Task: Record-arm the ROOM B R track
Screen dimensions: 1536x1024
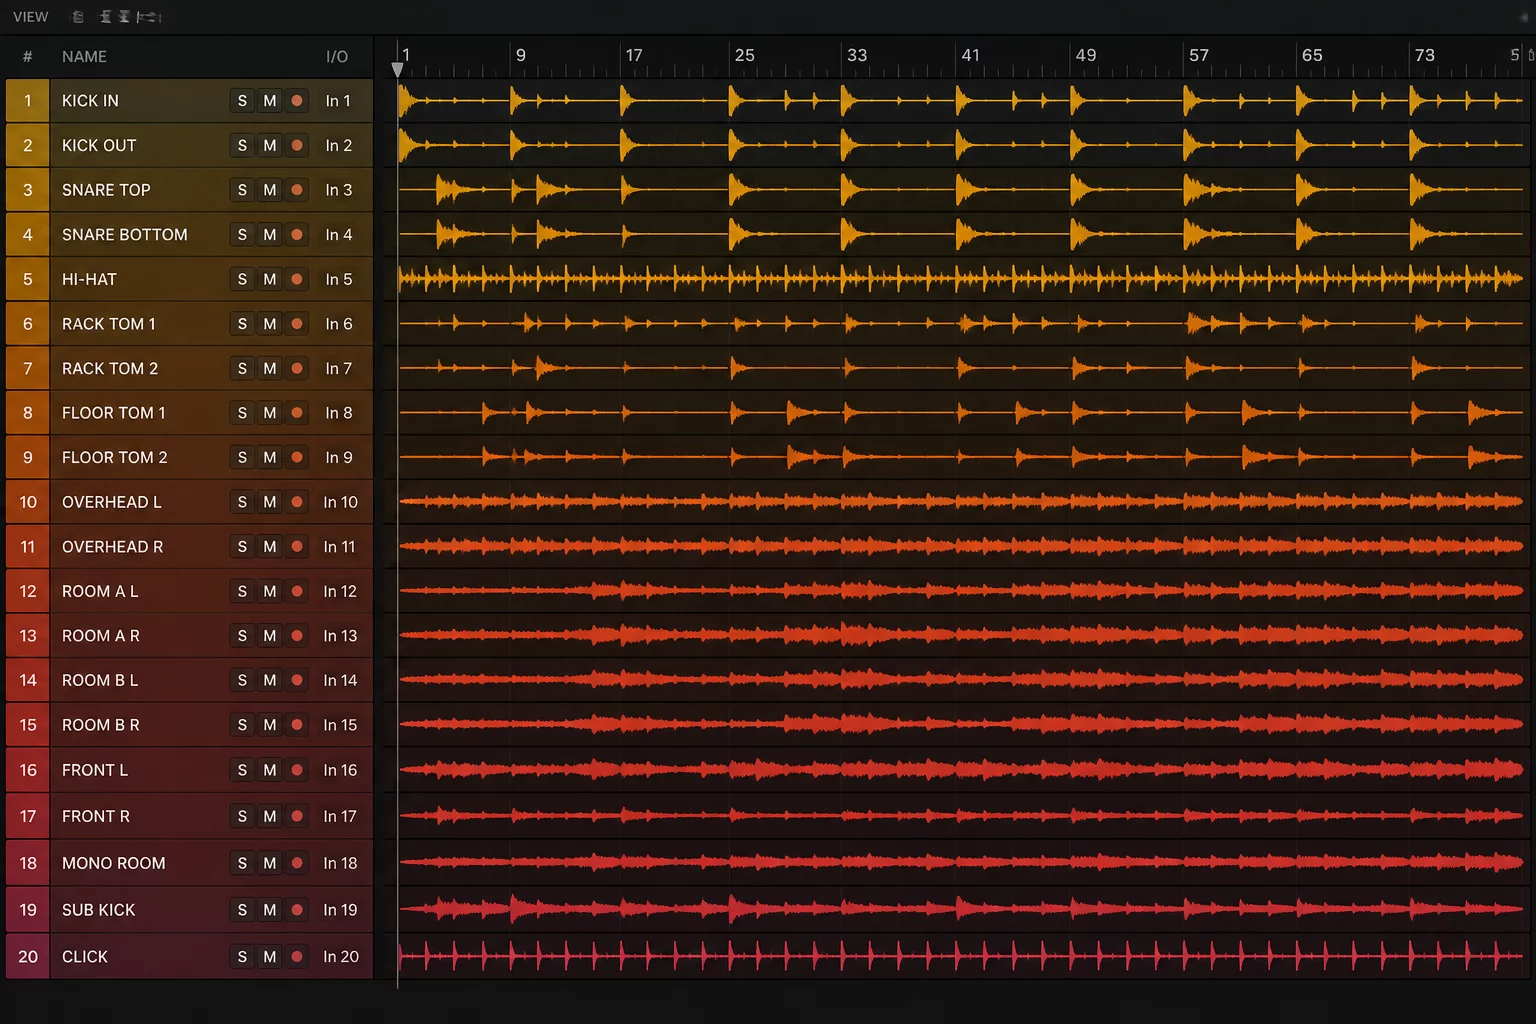Action: tap(297, 725)
